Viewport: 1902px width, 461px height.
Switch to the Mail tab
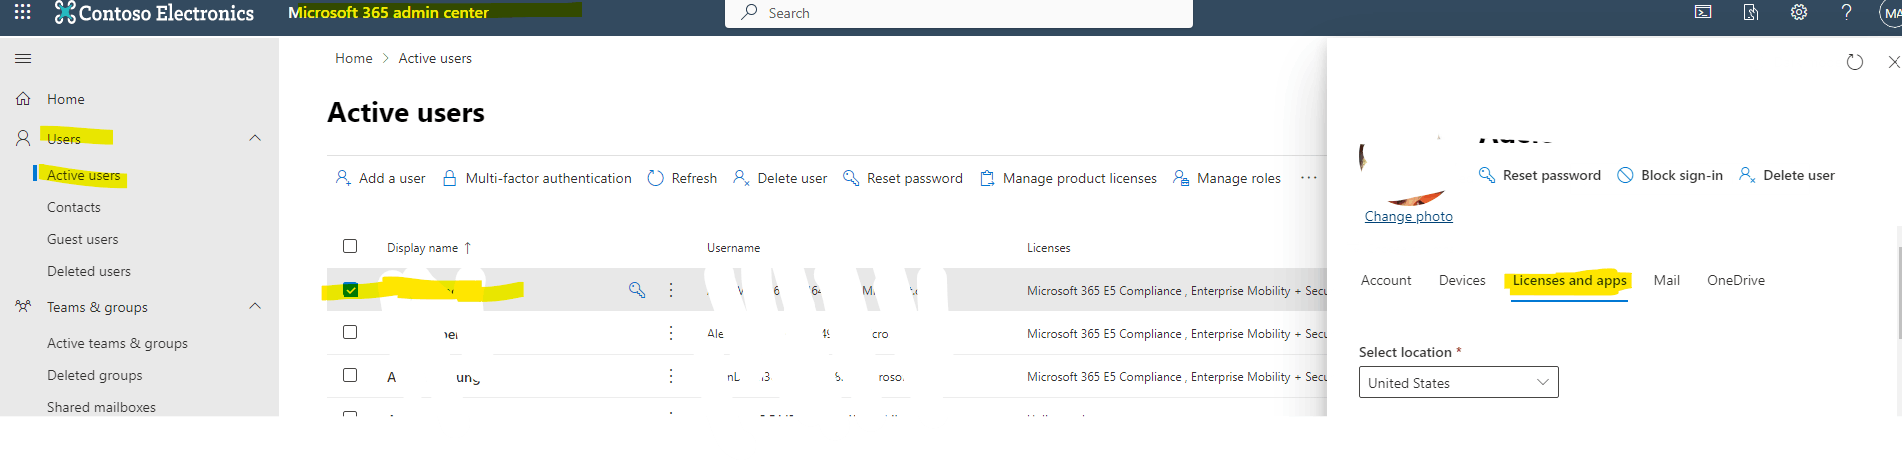click(1666, 280)
